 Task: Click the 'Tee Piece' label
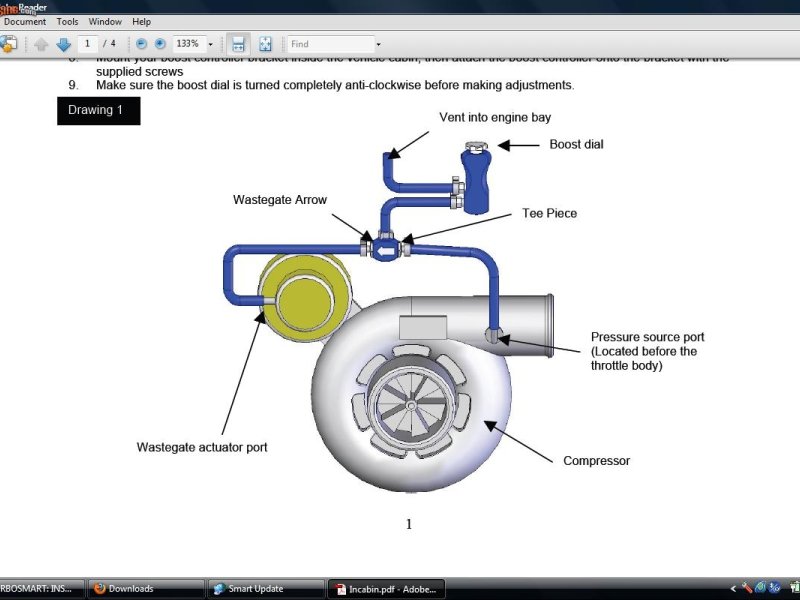pos(549,213)
